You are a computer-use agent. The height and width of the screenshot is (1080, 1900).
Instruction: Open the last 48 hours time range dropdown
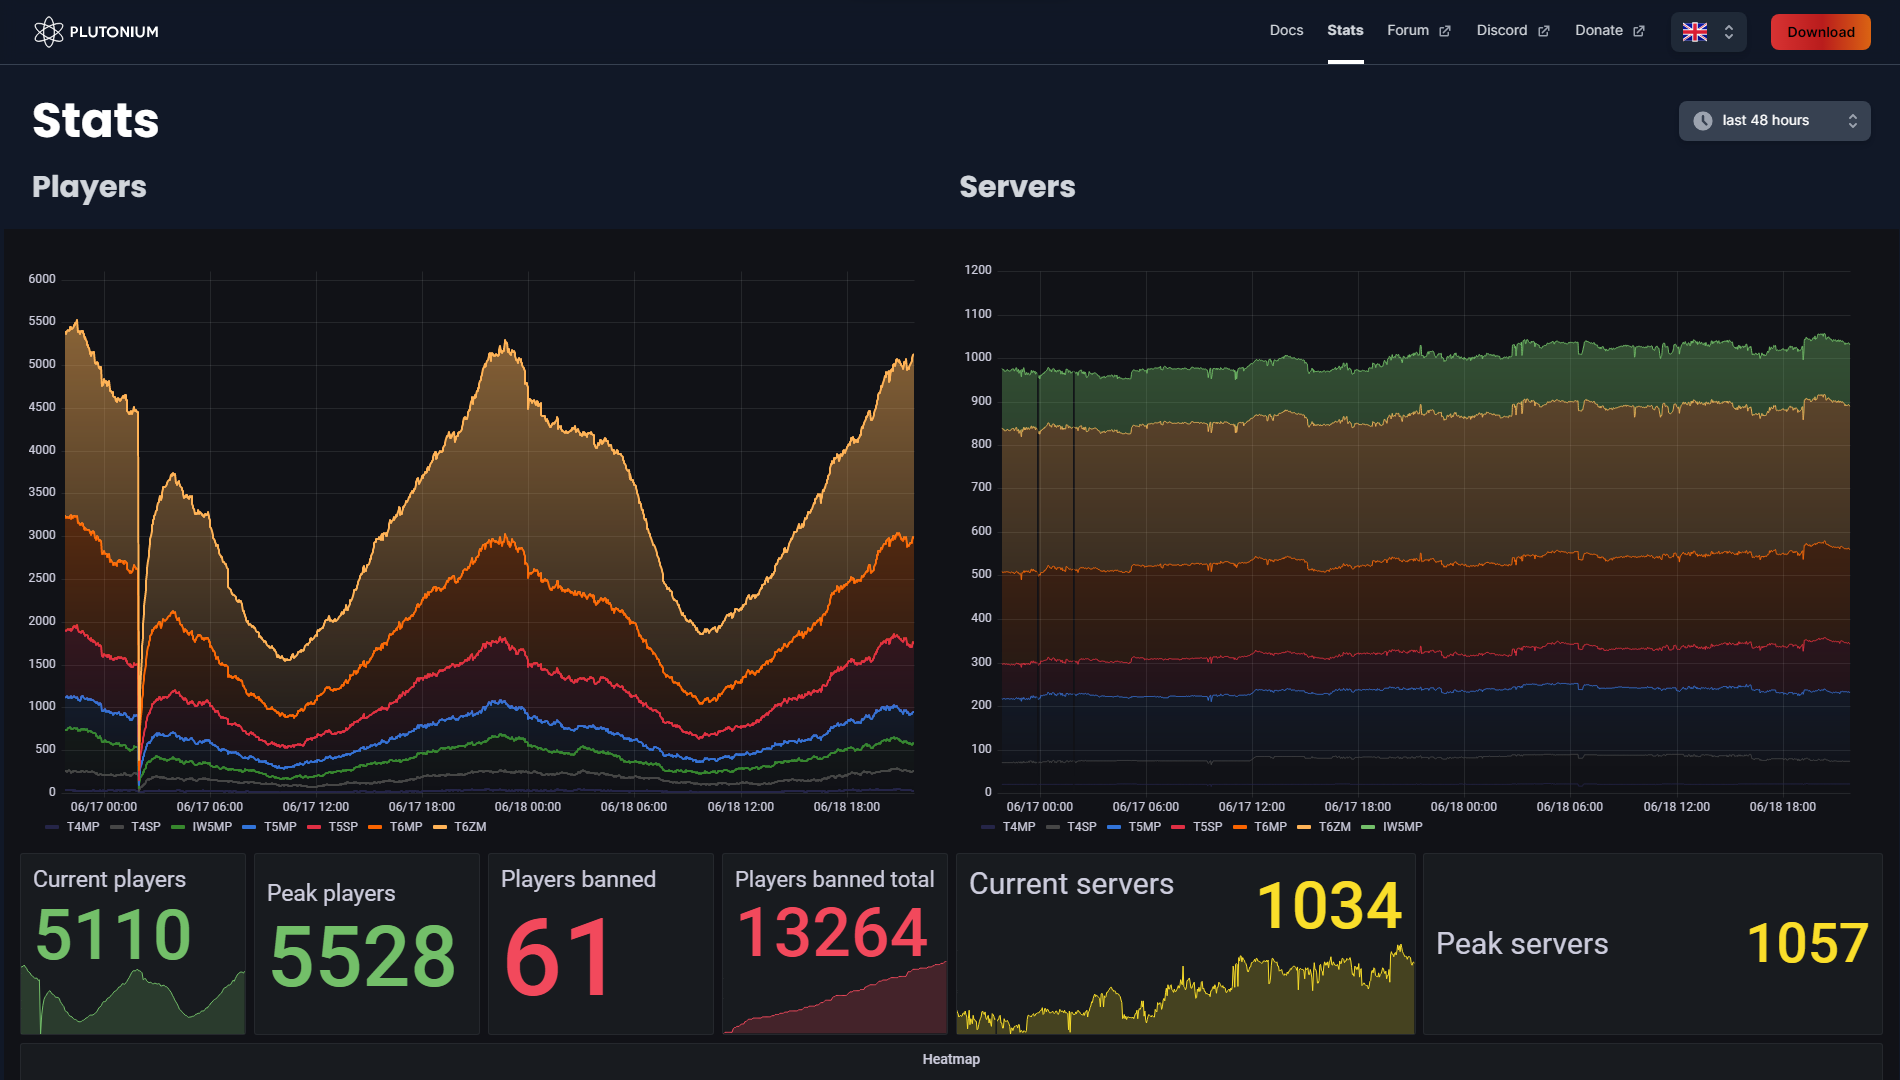click(x=1774, y=121)
